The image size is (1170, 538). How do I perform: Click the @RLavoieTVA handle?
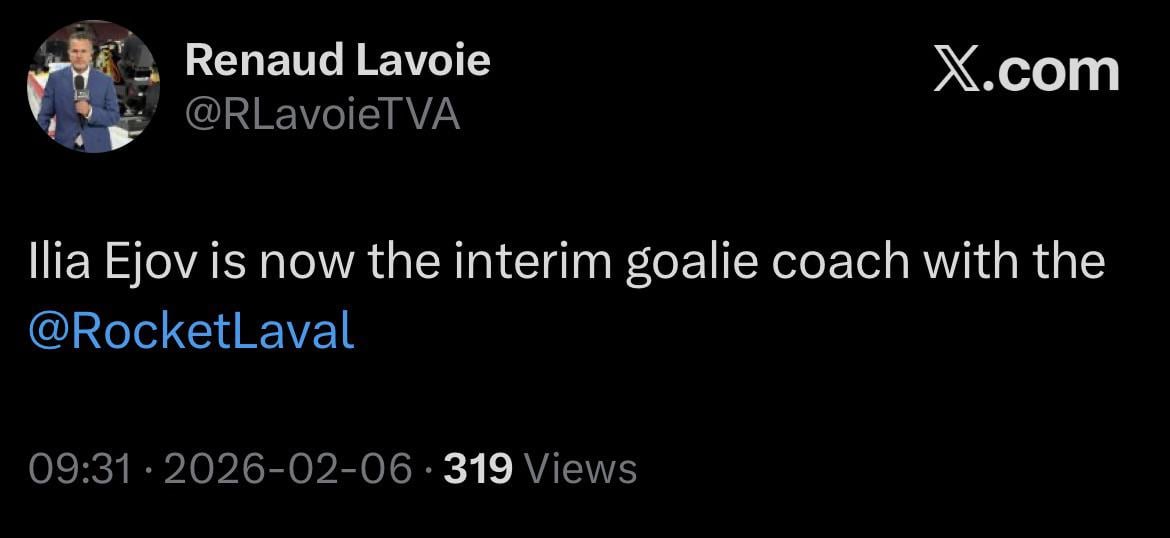click(x=322, y=115)
